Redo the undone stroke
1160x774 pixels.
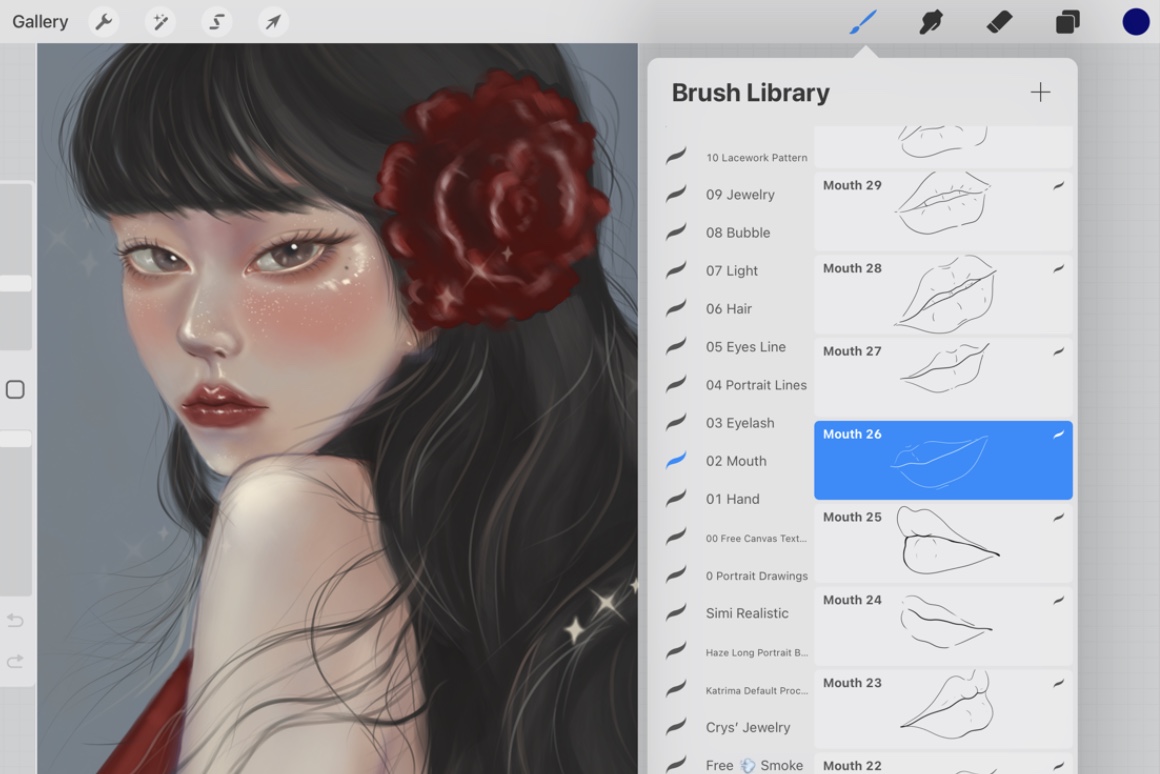point(16,660)
